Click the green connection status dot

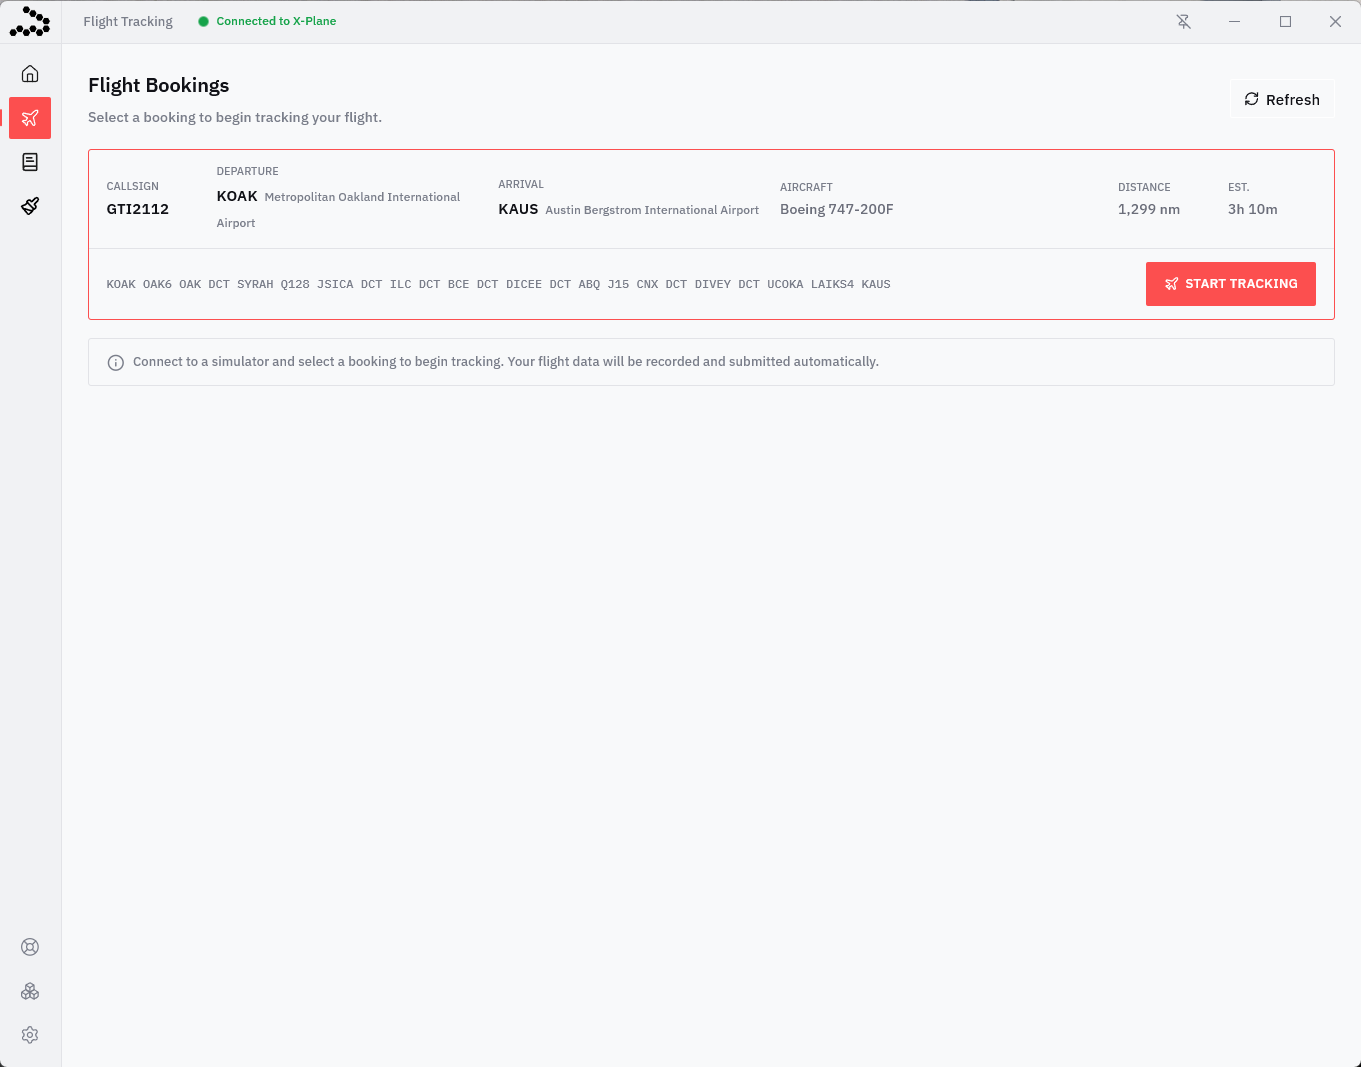[x=204, y=22]
